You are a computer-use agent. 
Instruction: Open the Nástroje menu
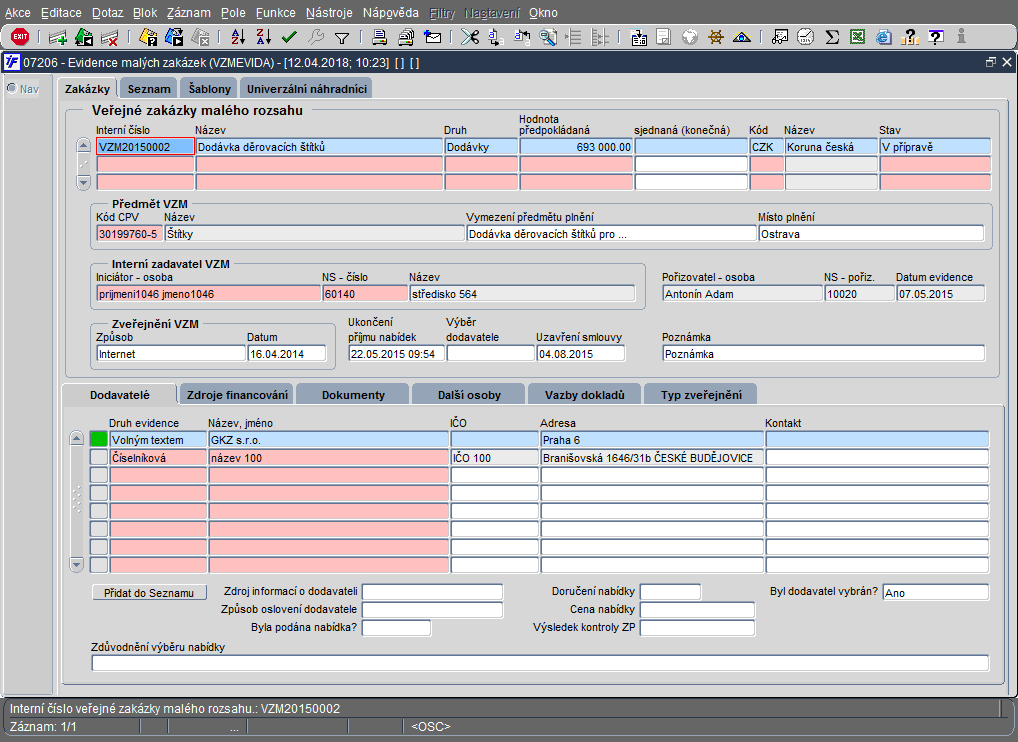tap(328, 13)
